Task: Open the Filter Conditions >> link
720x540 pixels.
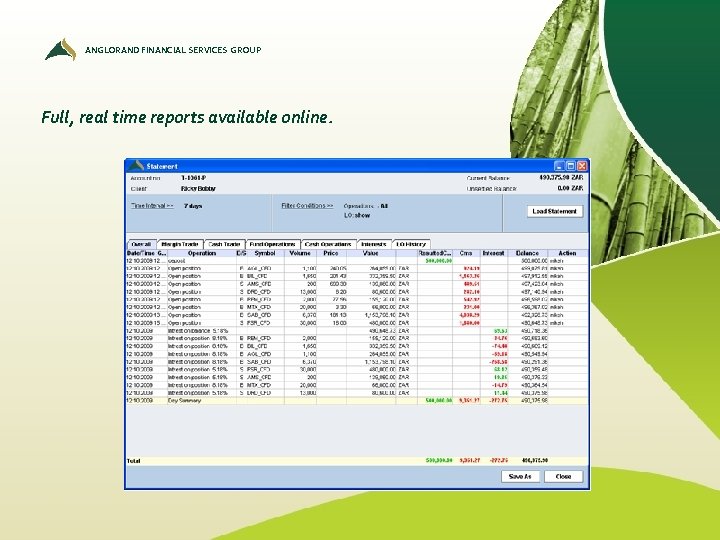Action: tap(307, 206)
